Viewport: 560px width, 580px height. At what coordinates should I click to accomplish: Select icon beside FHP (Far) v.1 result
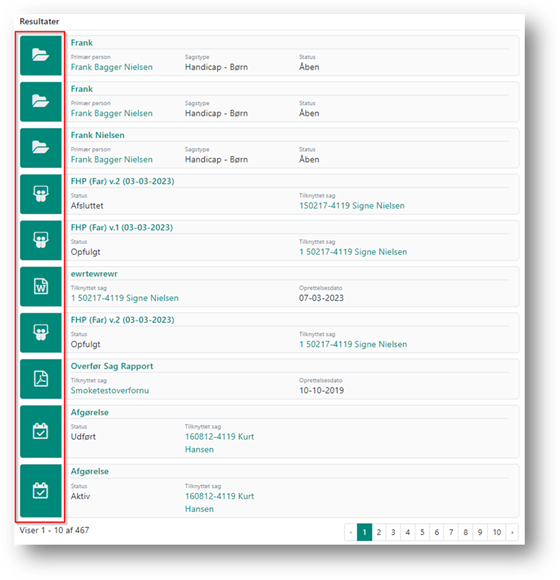pos(41,240)
